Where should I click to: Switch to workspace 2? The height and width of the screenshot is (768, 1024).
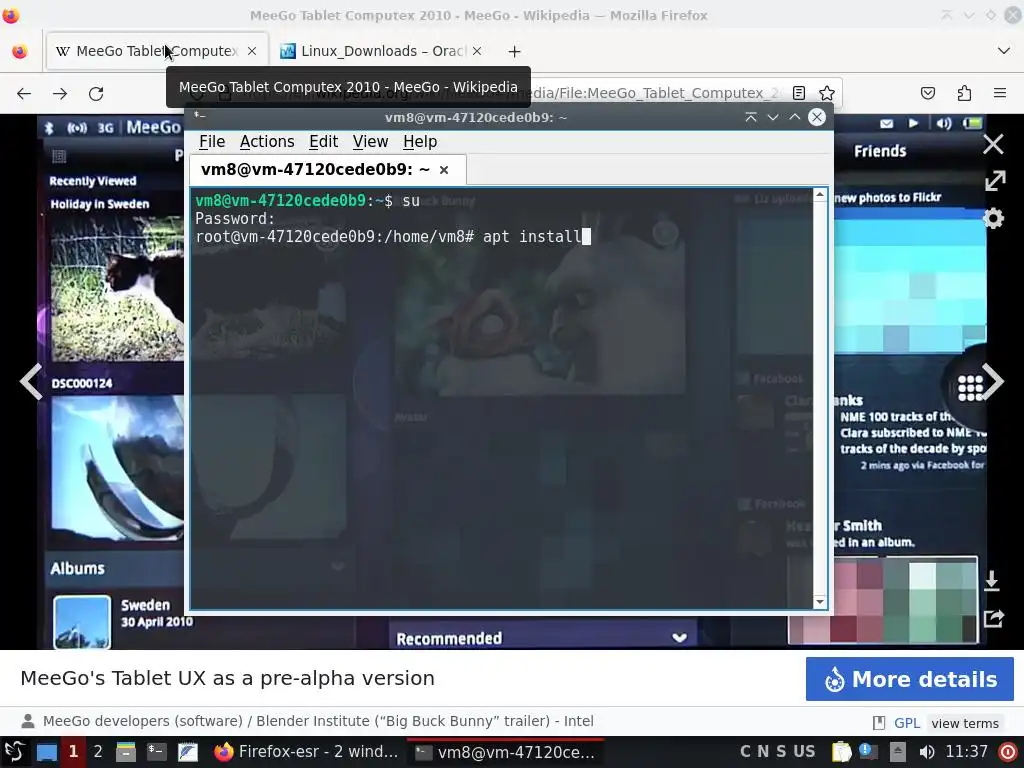[98, 752]
